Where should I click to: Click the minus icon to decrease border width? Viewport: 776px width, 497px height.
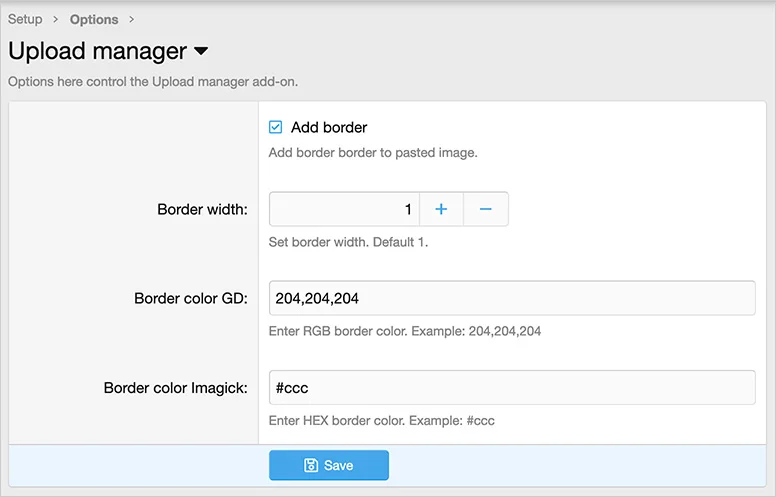pos(486,209)
